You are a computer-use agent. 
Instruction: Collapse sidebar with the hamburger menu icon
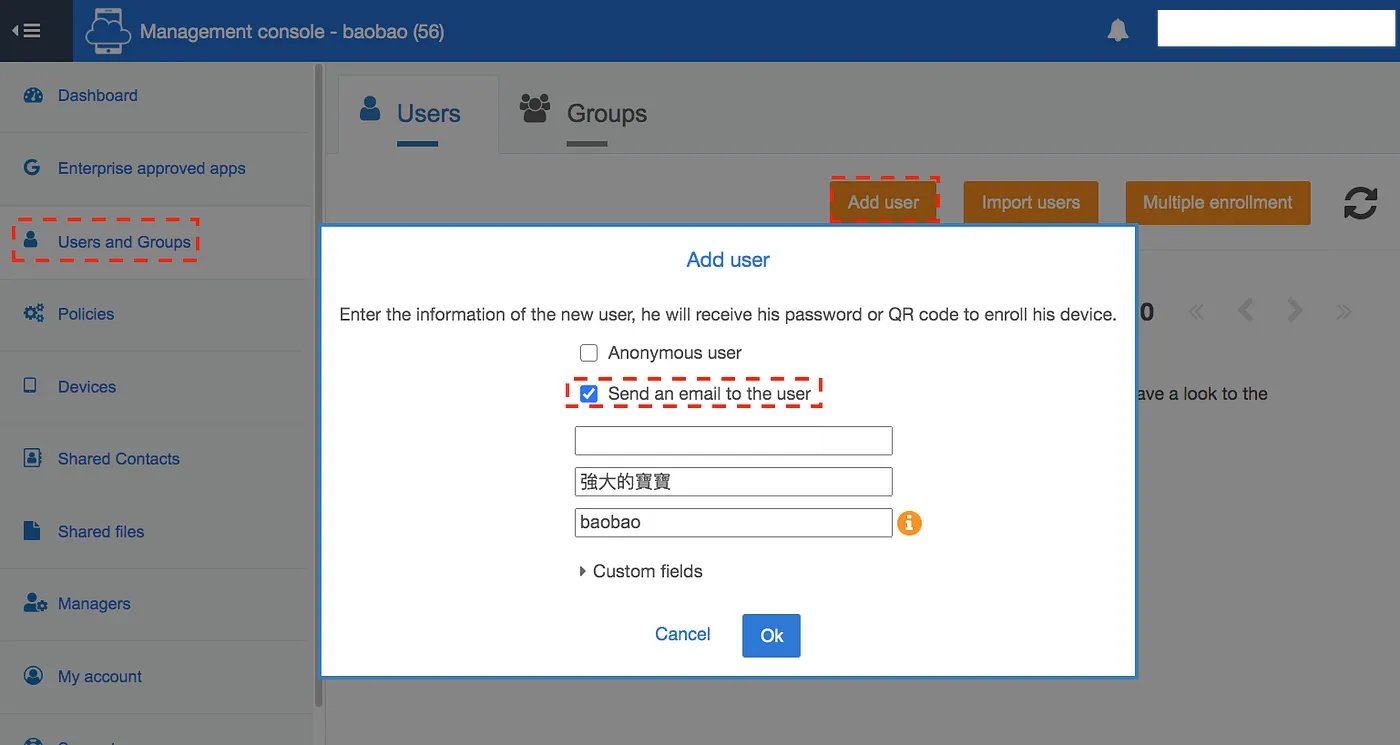(x=26, y=31)
